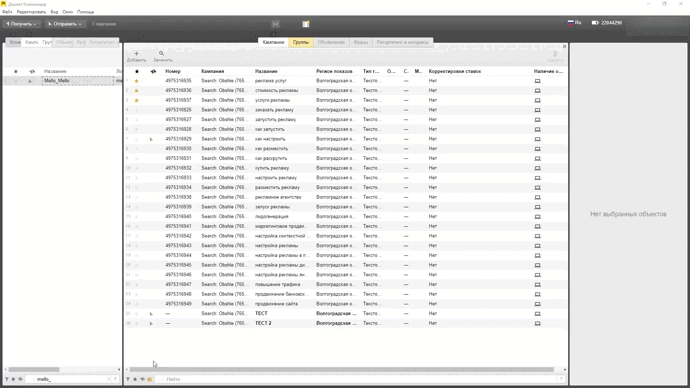Switch to the Кампании tab

click(x=273, y=42)
